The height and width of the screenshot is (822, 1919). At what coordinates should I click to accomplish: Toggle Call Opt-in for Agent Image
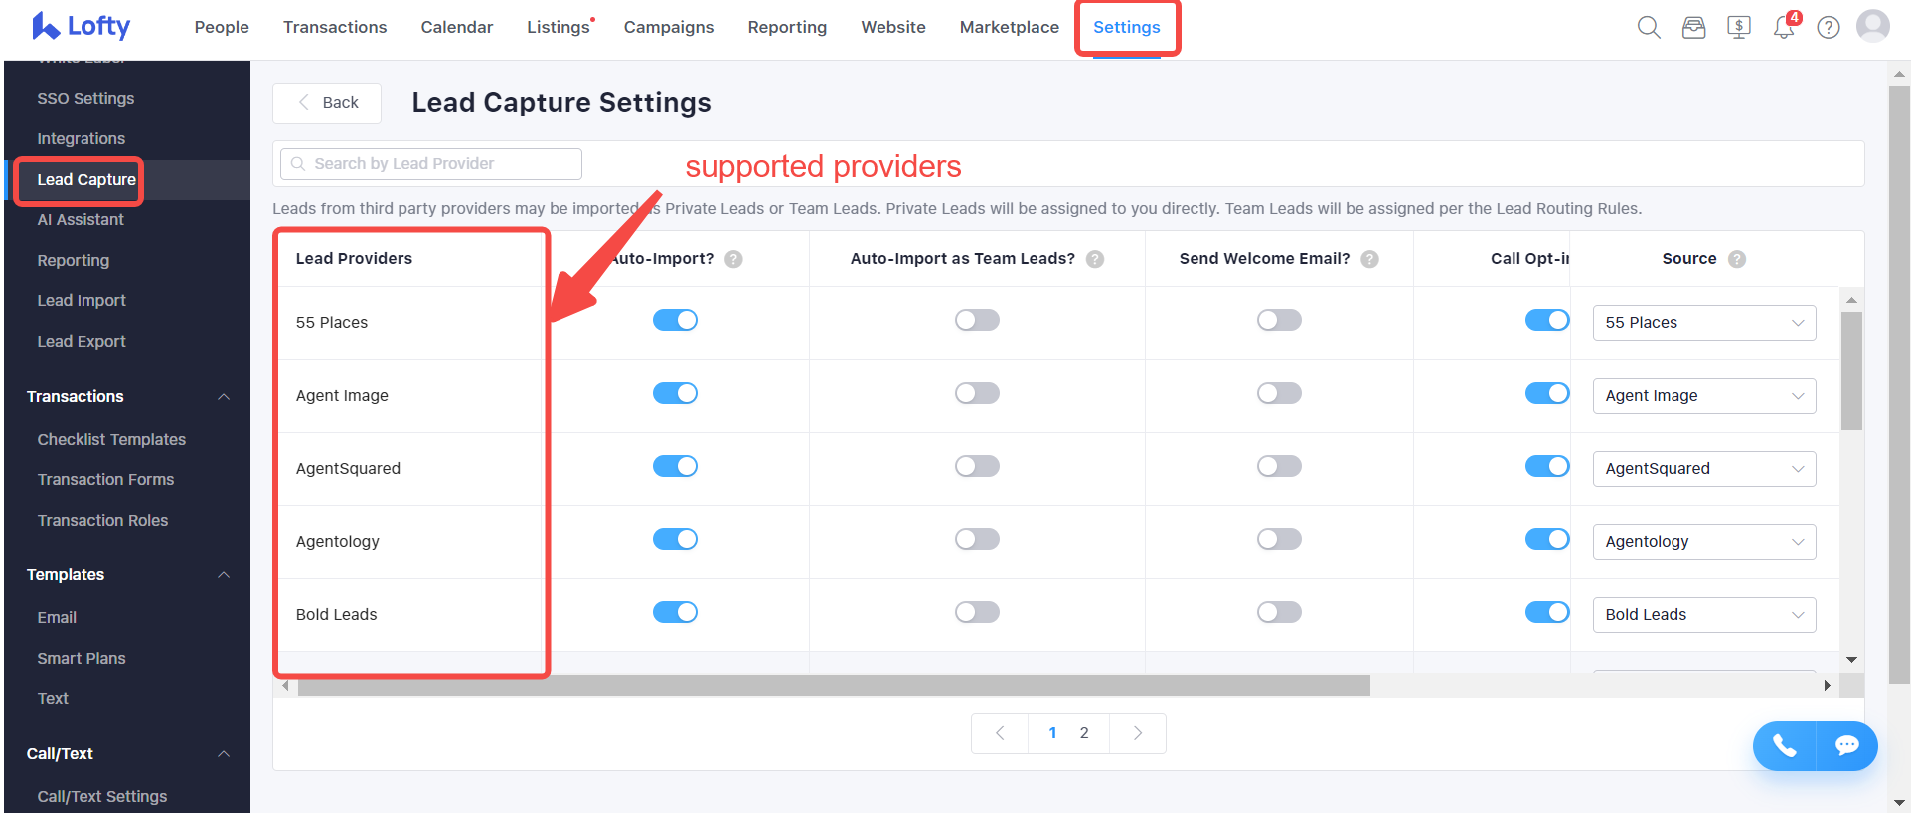[1547, 393]
